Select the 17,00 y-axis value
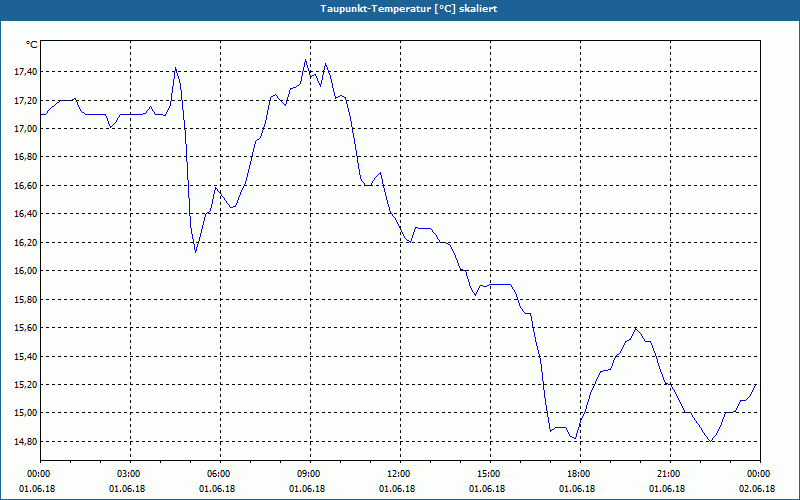Viewport: 800px width, 500px height. (24, 129)
